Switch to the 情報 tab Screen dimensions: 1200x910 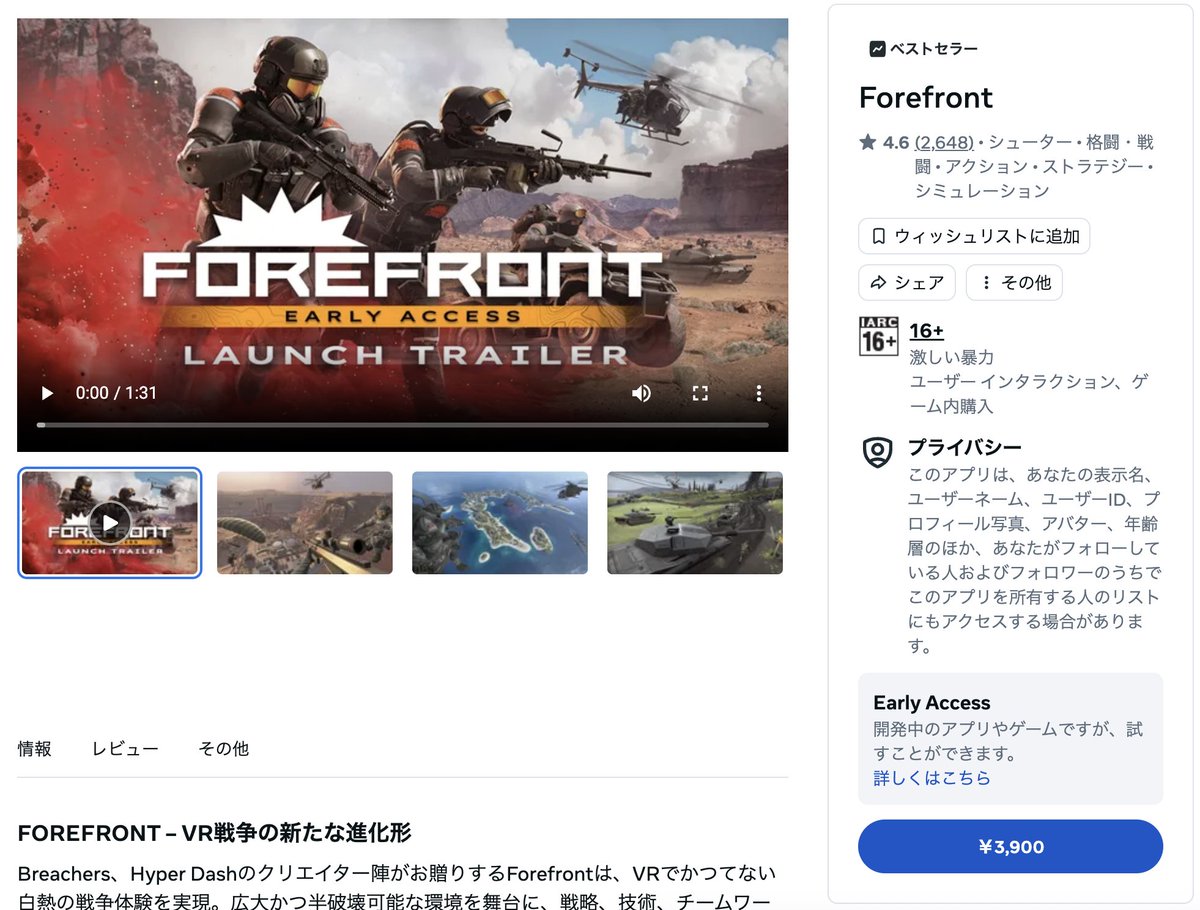click(x=35, y=749)
